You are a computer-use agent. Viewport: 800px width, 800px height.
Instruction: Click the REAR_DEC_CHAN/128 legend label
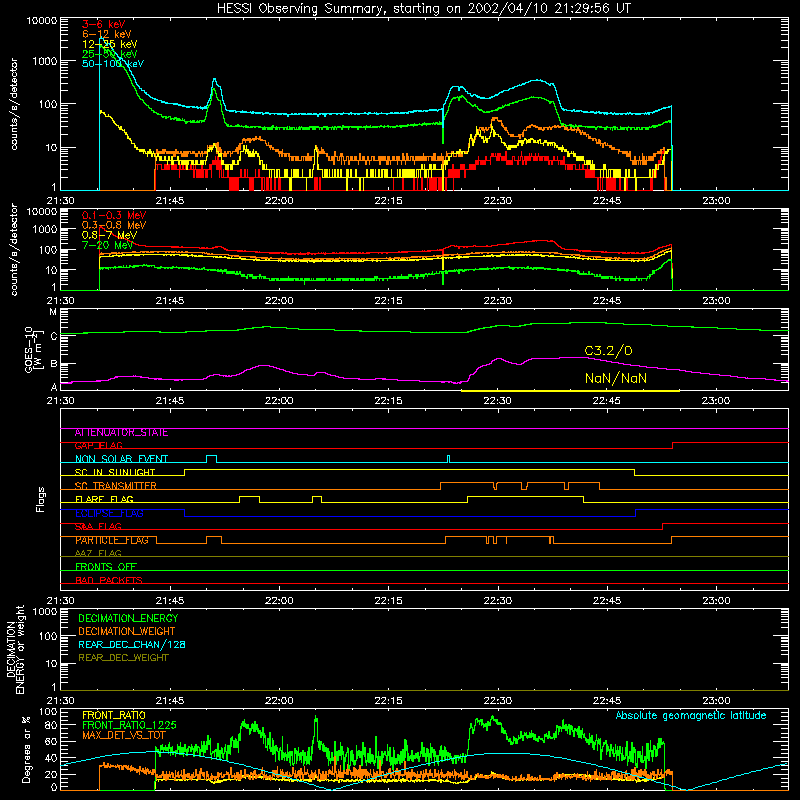click(132, 645)
